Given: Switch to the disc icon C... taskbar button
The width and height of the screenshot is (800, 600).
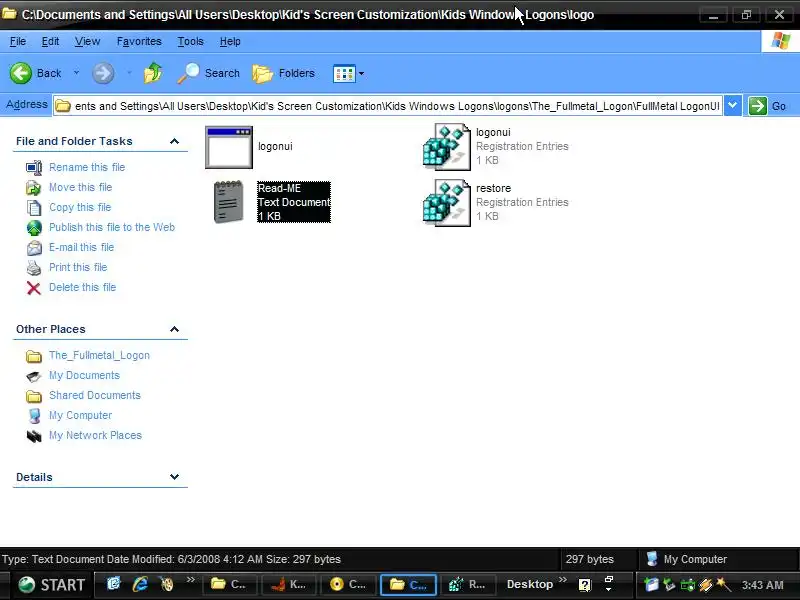Looking at the screenshot, I should (x=348, y=585).
